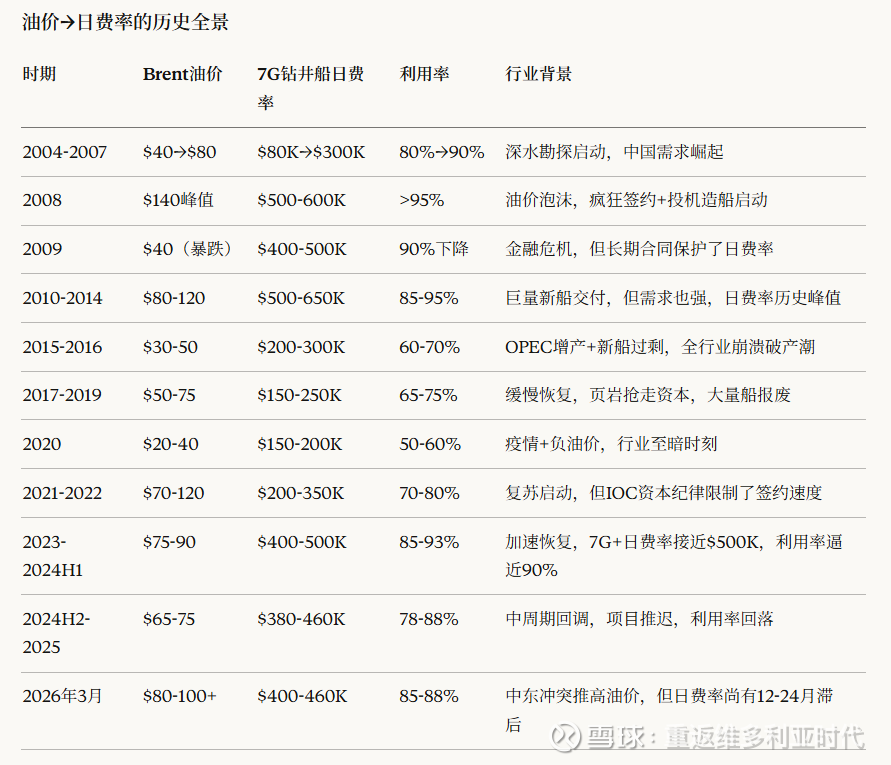Select the $150-200K day rate cell
This screenshot has width=891, height=765.
pyautogui.click(x=300, y=444)
